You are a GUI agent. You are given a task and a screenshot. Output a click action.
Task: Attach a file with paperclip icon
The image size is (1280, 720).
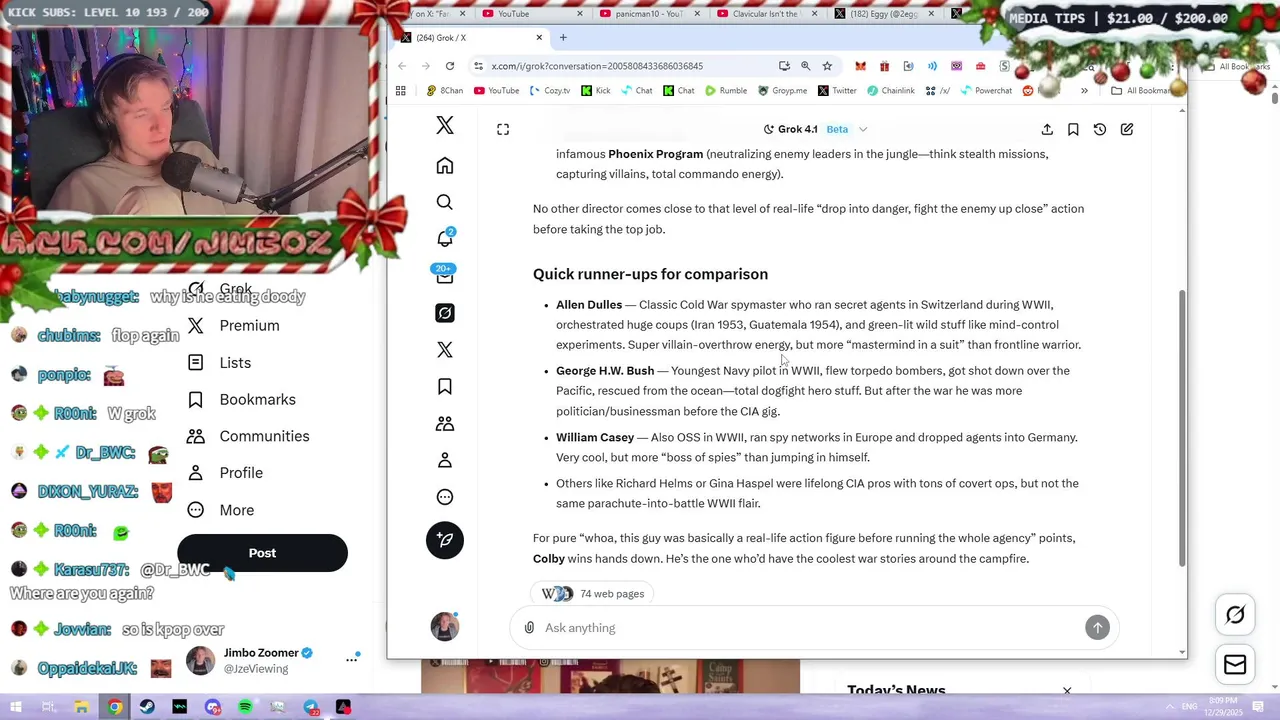pyautogui.click(x=529, y=628)
